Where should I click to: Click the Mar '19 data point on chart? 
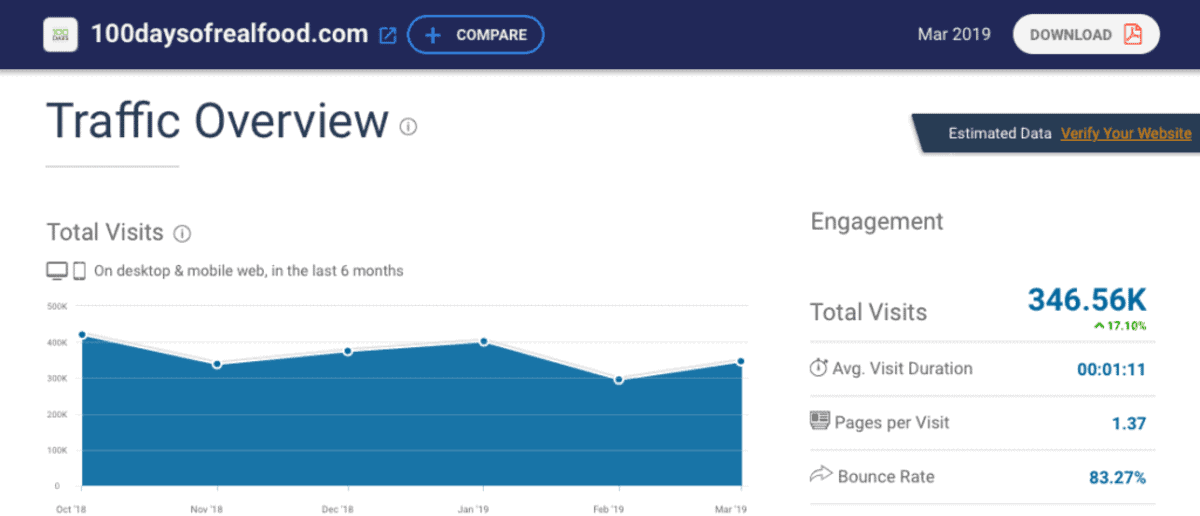click(741, 361)
